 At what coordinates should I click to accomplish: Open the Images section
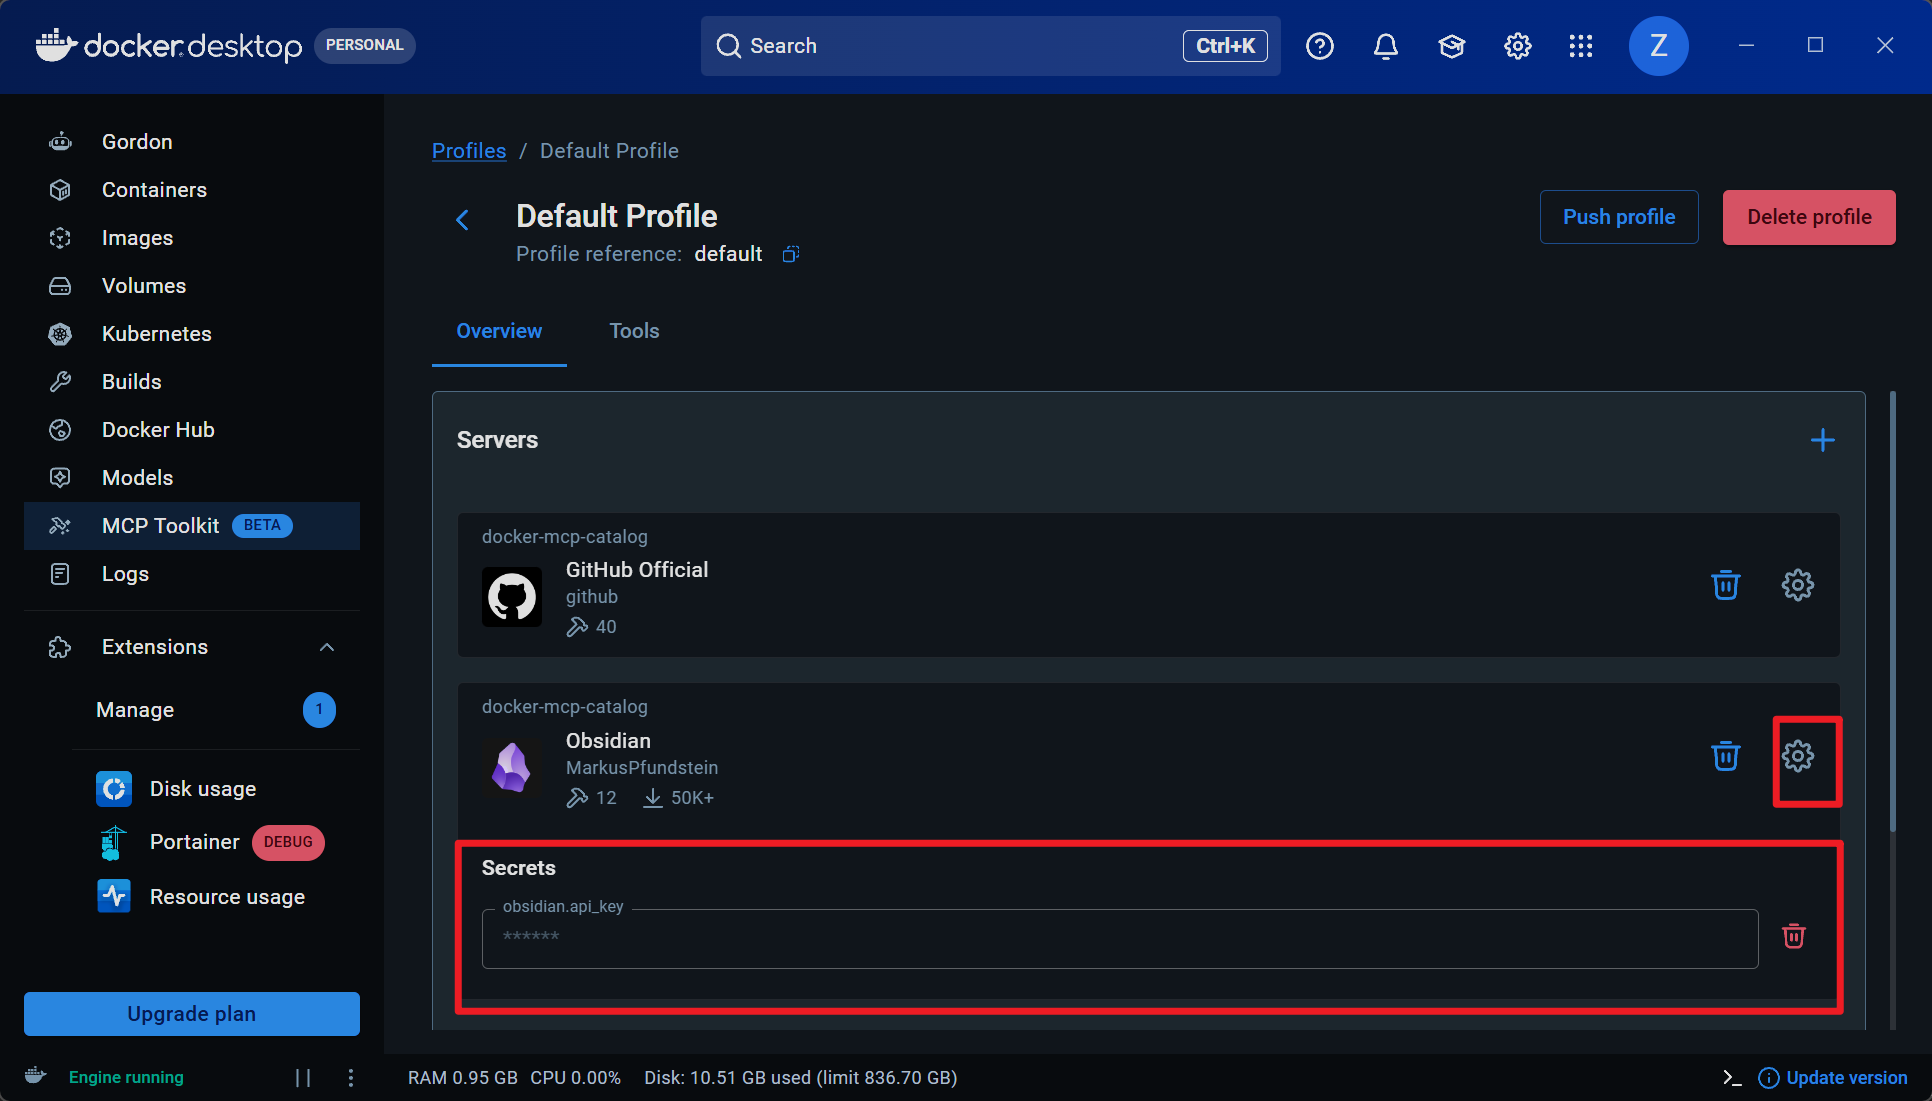coord(192,238)
